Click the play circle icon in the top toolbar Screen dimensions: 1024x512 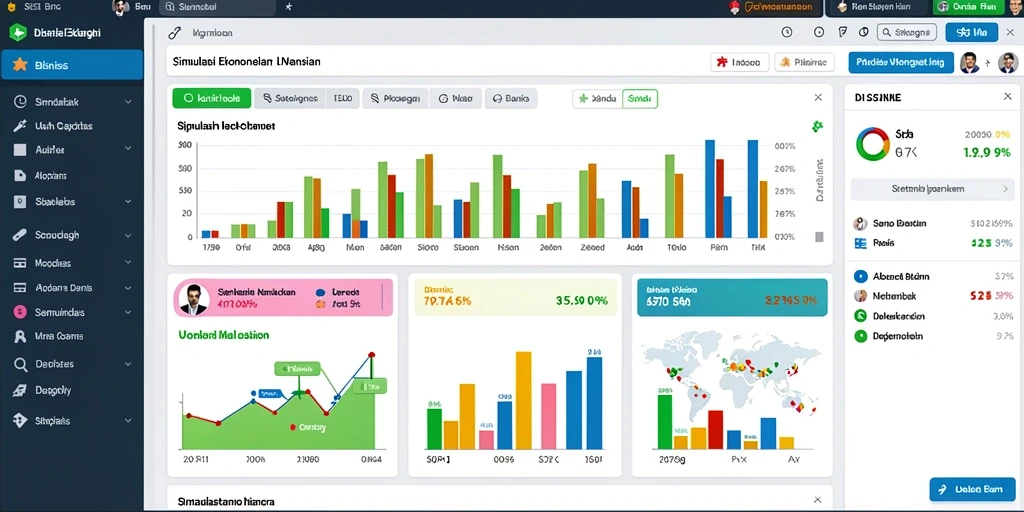[819, 32]
